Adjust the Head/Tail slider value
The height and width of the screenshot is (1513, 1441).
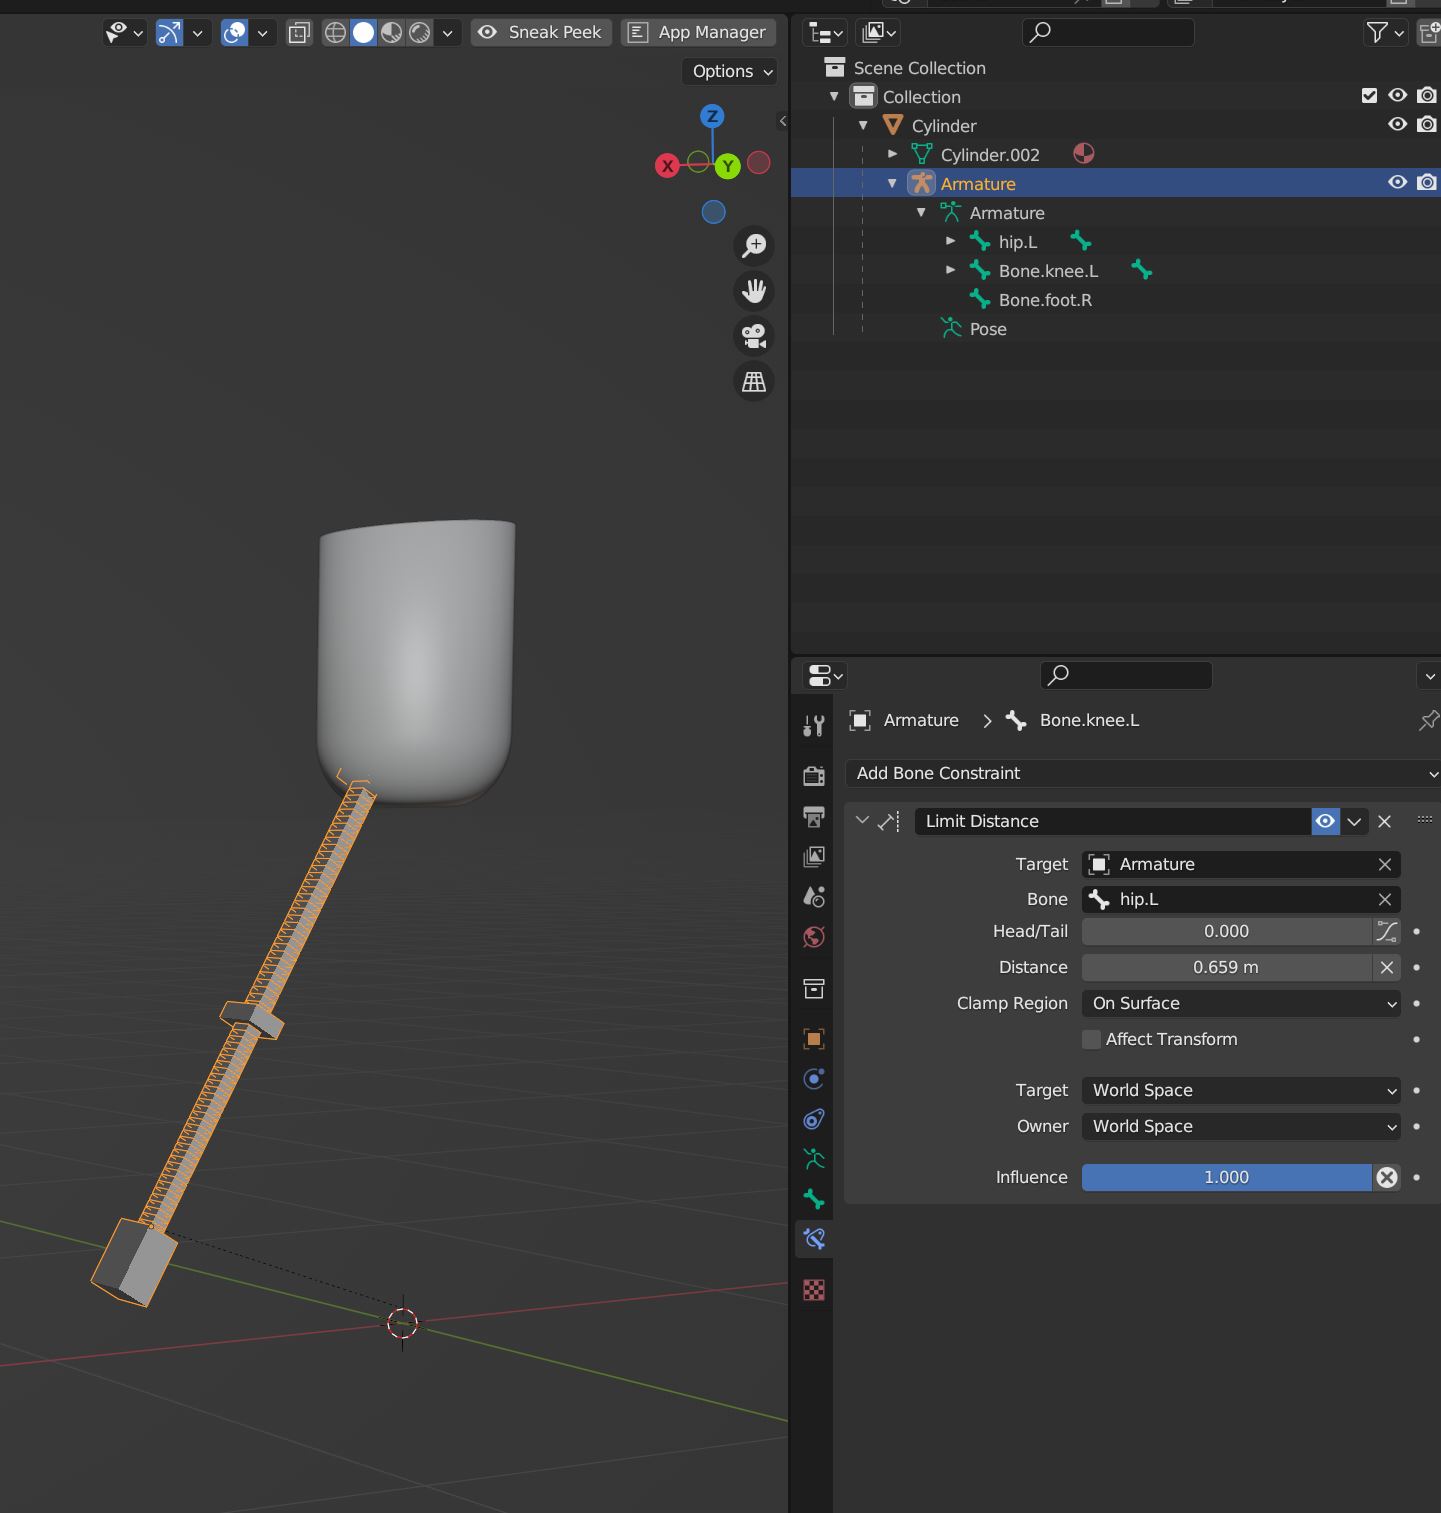[x=1227, y=931]
